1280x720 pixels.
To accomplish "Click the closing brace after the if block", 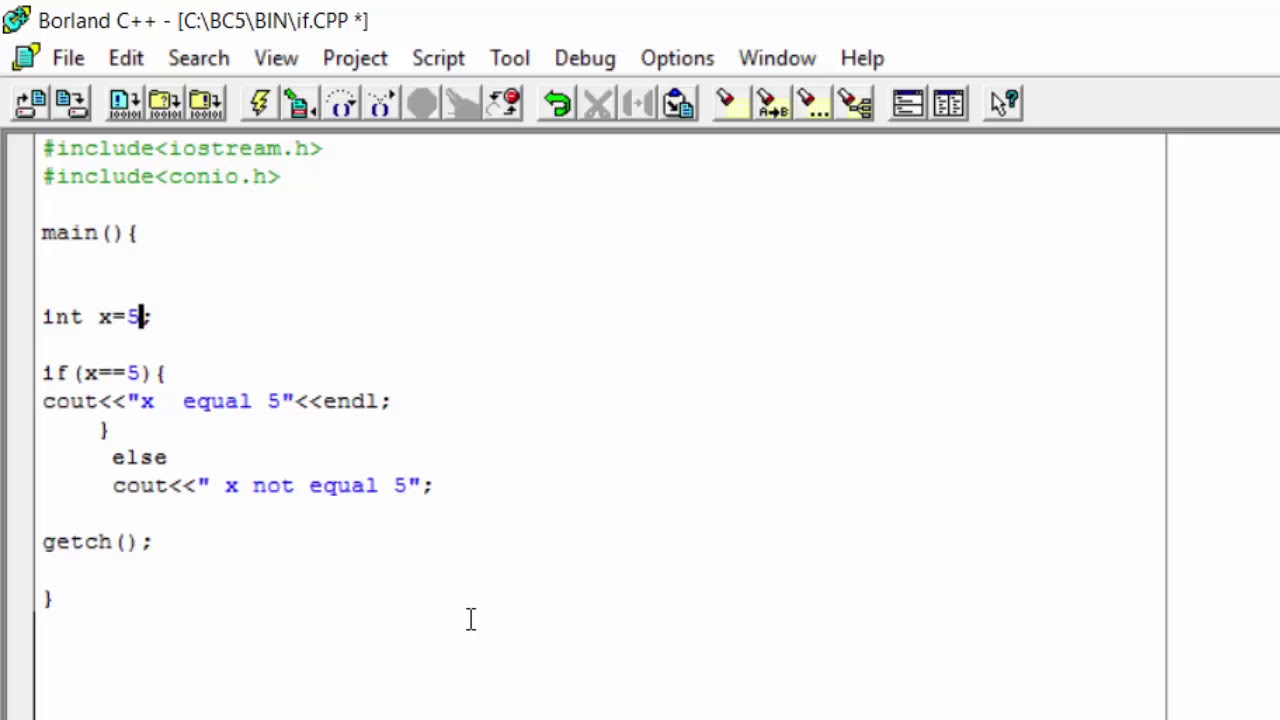I will pos(104,429).
